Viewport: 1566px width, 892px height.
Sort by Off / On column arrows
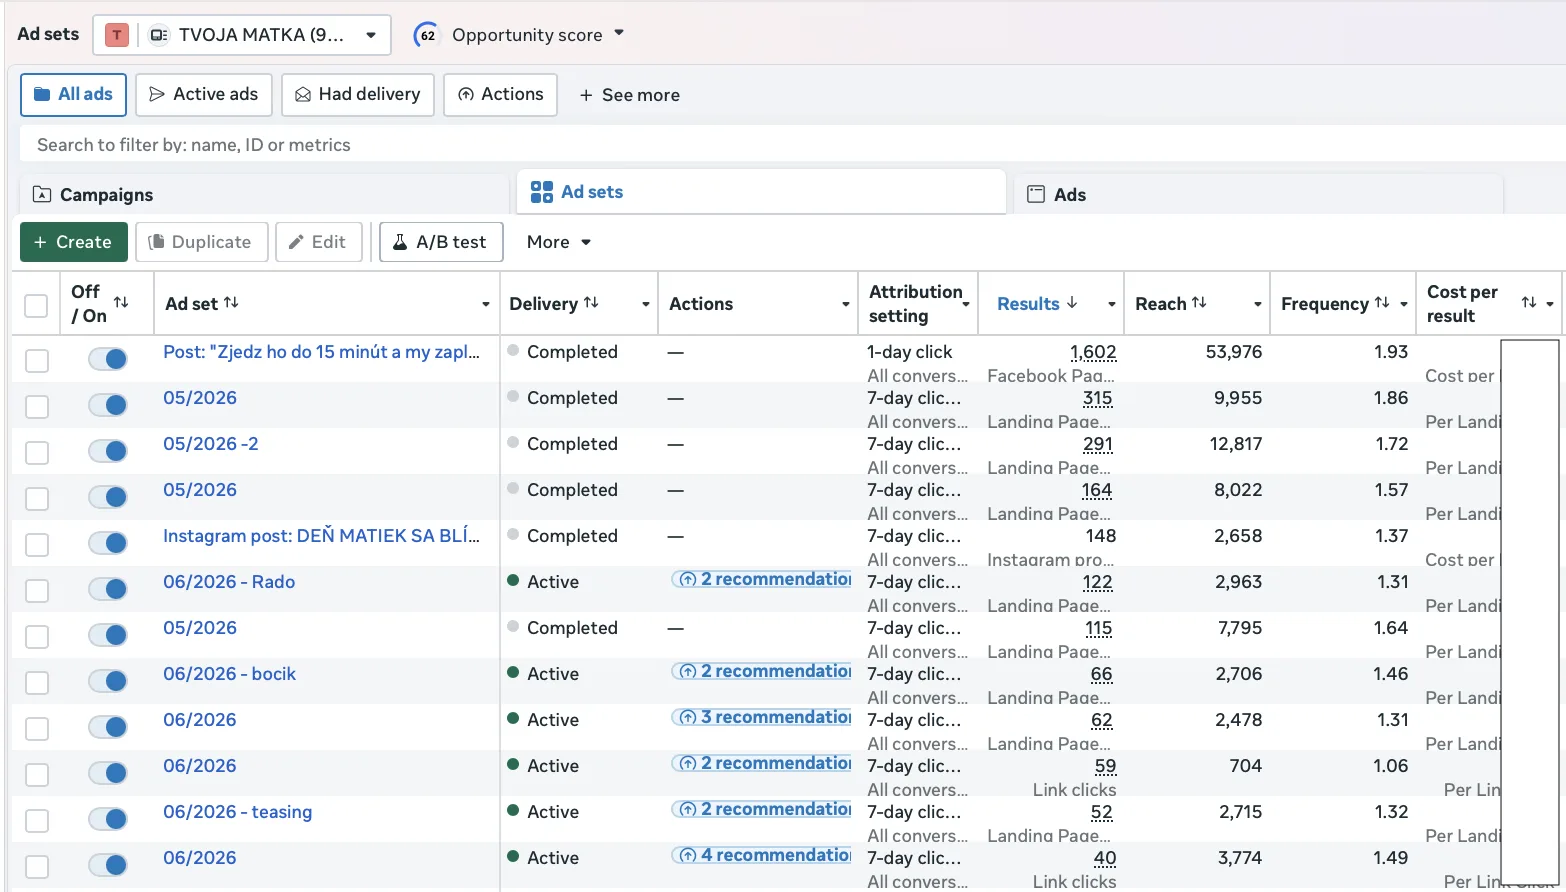pos(121,302)
